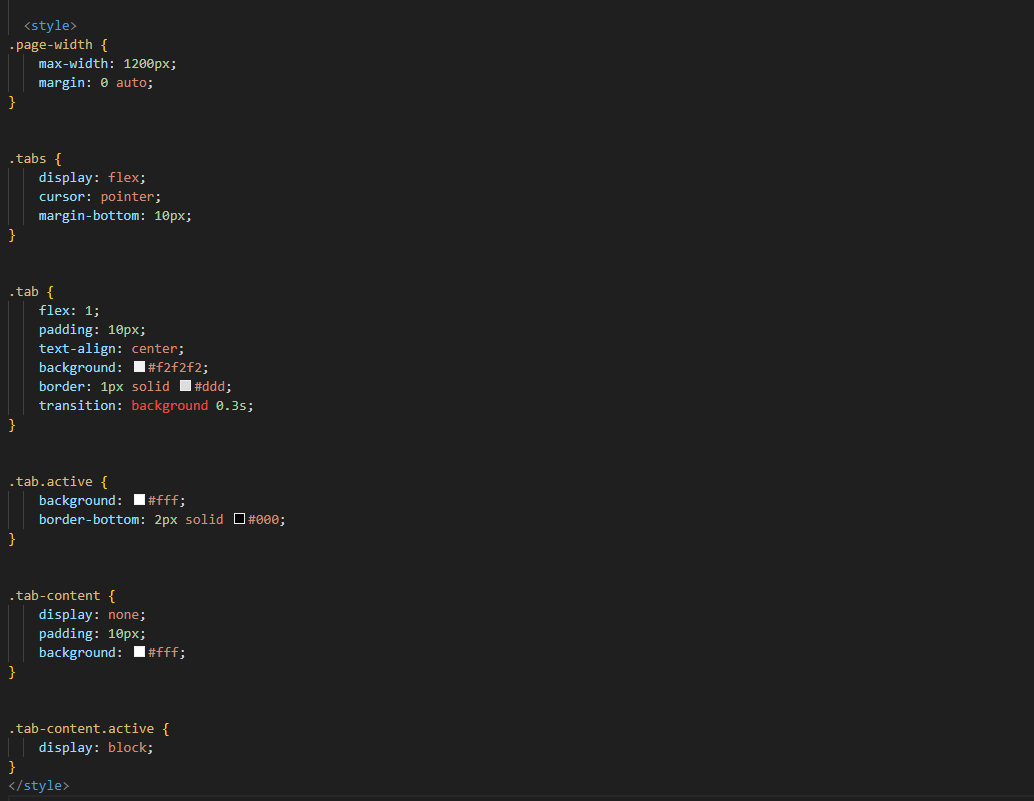
Task: Click the transition property in .tab
Action: [x=80, y=406]
